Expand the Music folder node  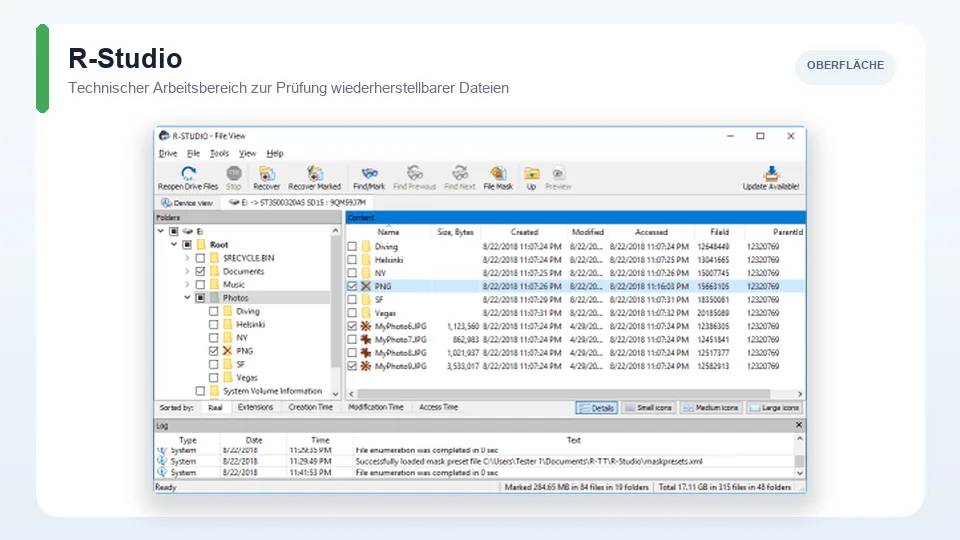(187, 284)
